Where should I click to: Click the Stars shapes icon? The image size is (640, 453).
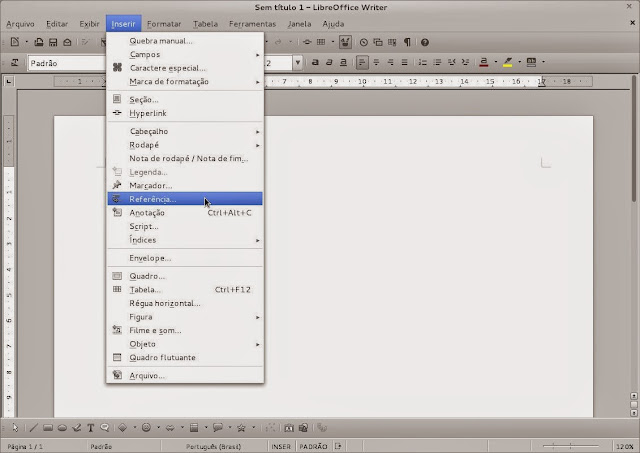(241, 428)
